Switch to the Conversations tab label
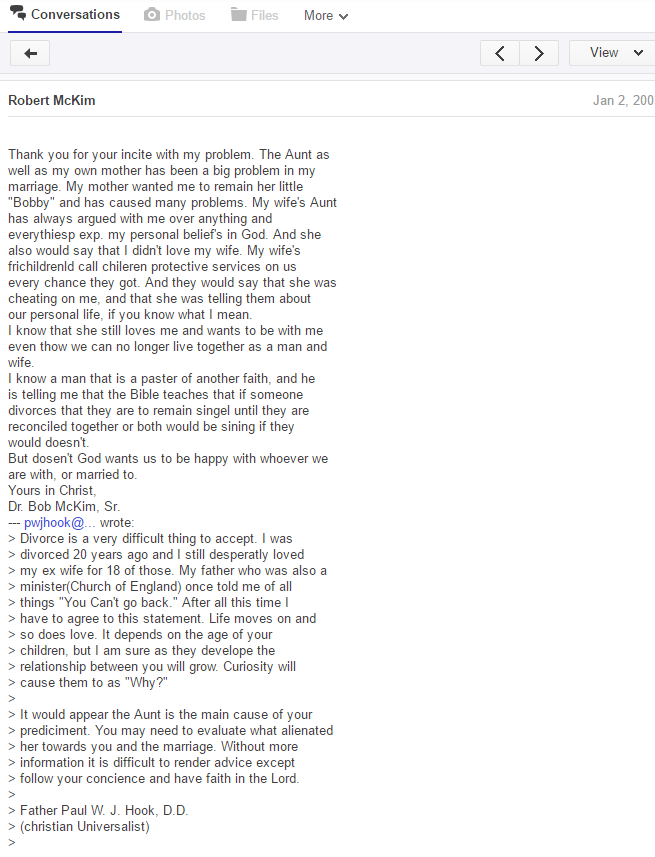655x857 pixels. click(x=75, y=14)
